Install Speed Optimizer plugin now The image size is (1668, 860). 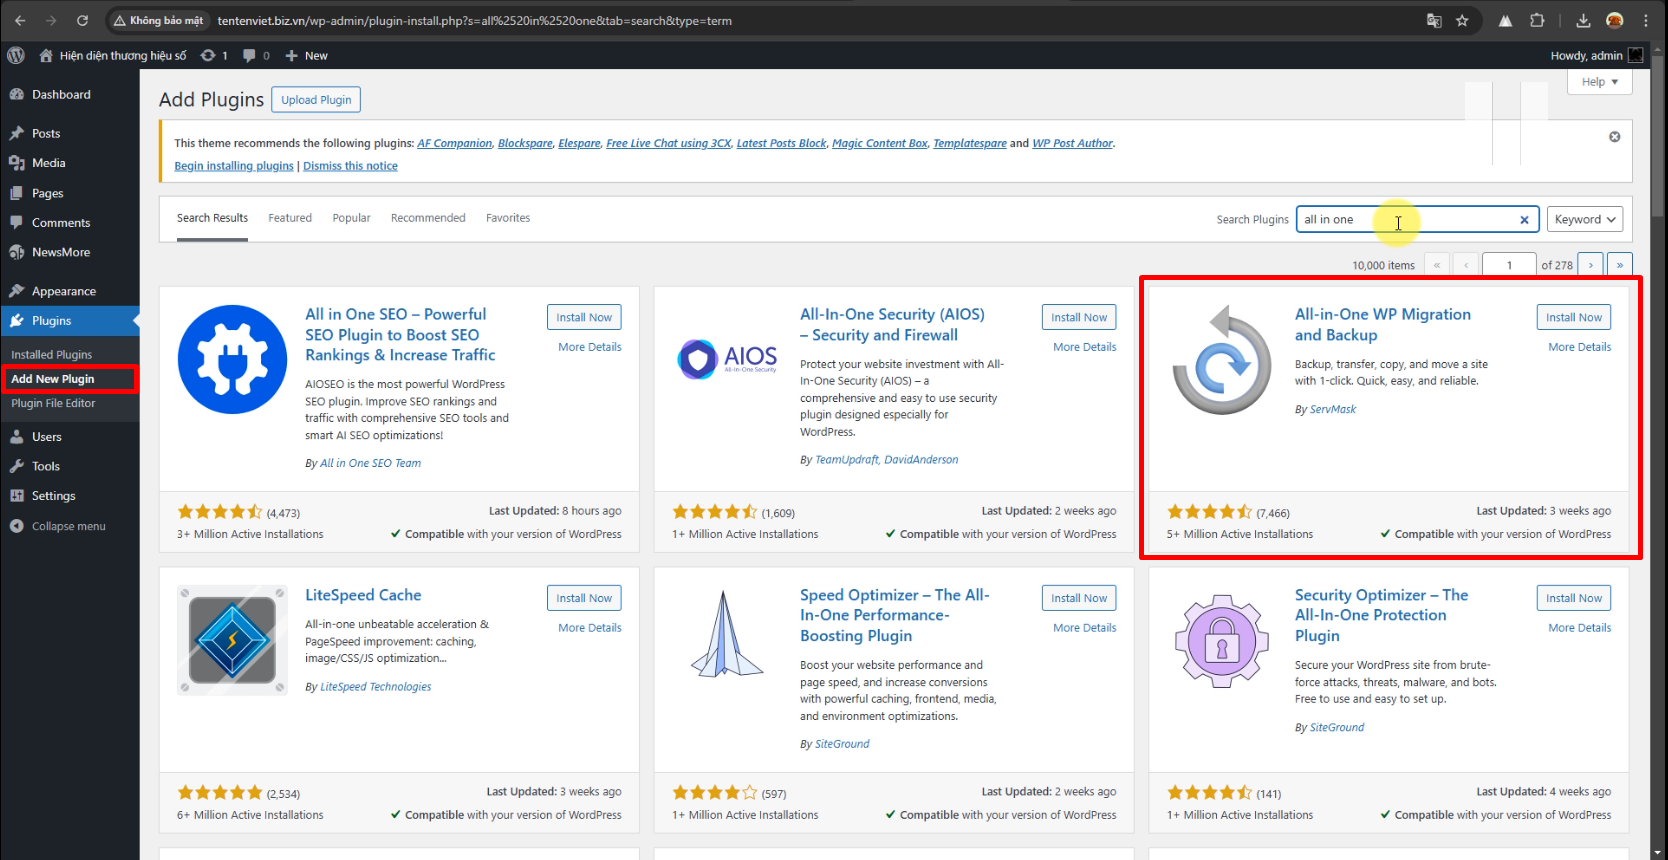1079,598
